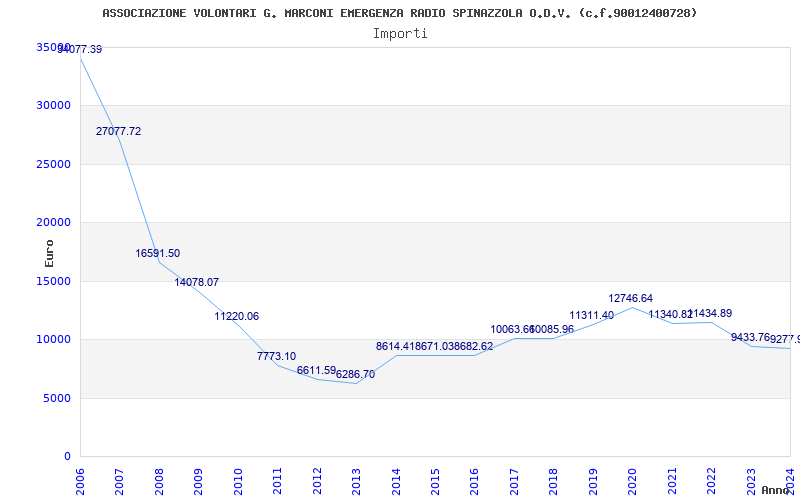Click the x-axis year 2008
This screenshot has height=500, width=800.
[x=159, y=481]
